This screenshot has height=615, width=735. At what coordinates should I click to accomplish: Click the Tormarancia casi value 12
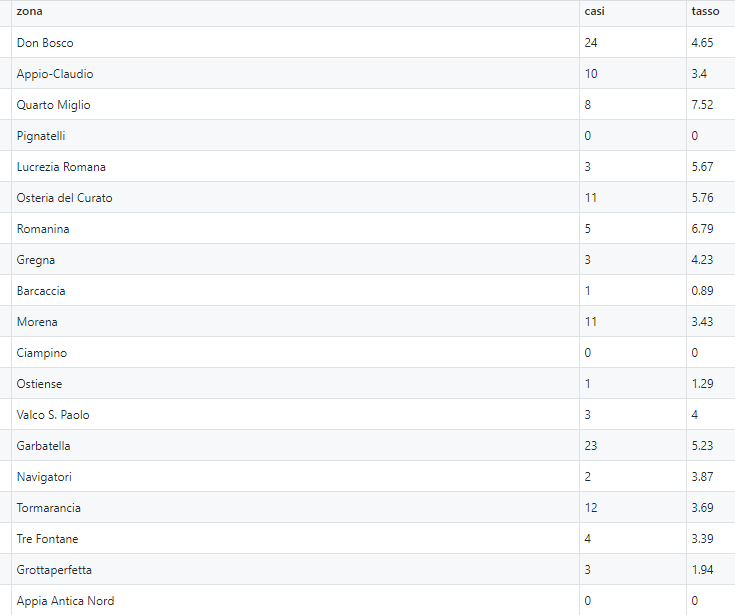[591, 508]
